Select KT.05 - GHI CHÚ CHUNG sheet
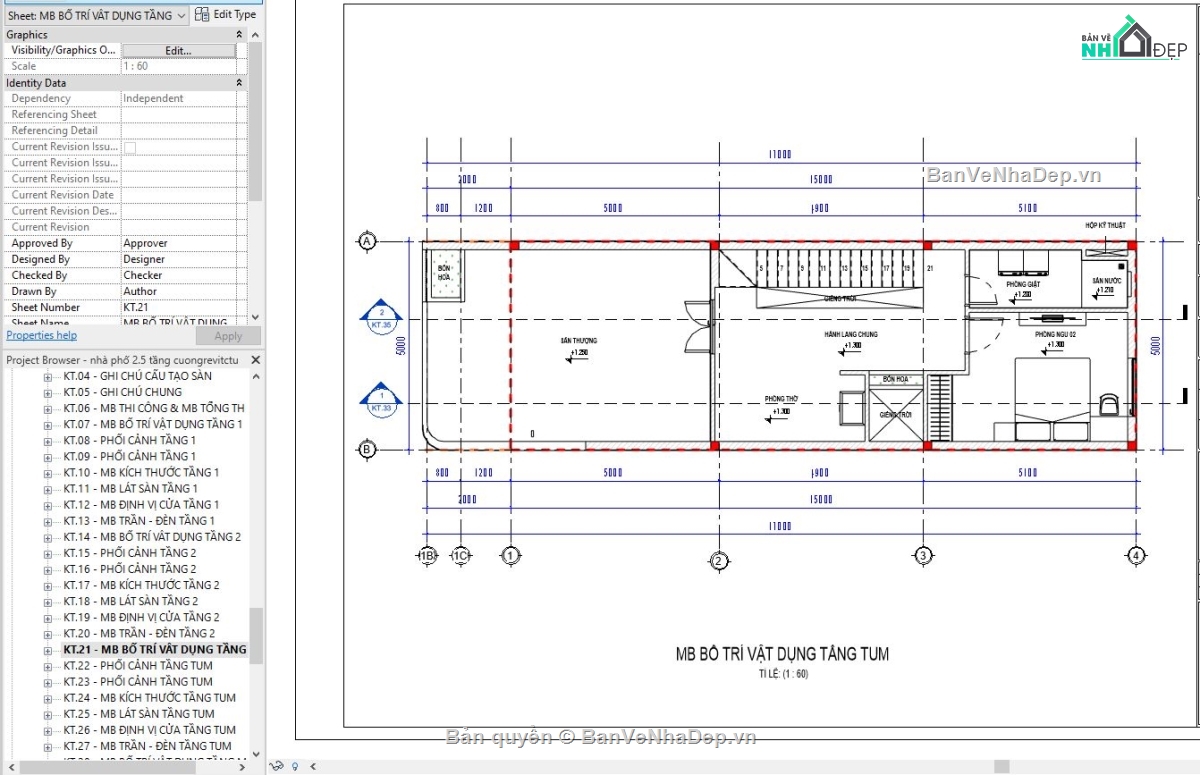Screen dimensions: 1200x775 (122, 392)
